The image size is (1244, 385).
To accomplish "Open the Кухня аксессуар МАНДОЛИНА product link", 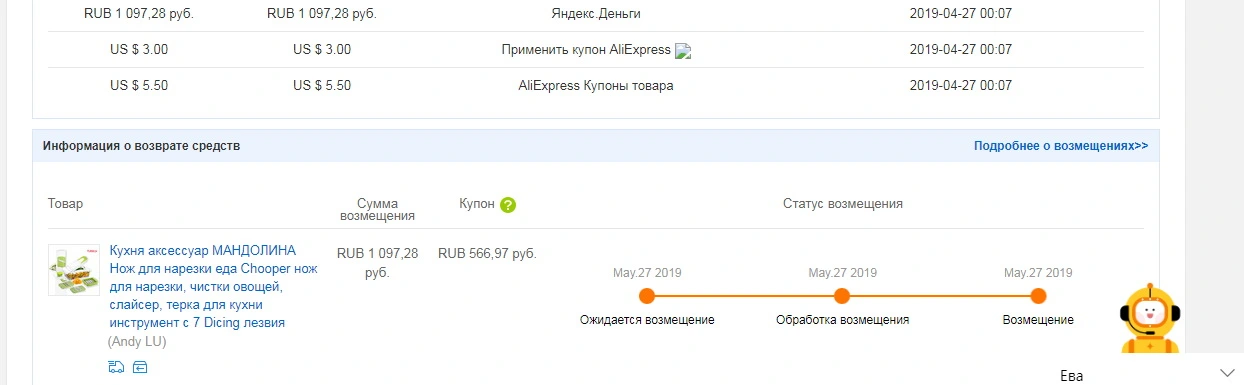I will pos(214,287).
